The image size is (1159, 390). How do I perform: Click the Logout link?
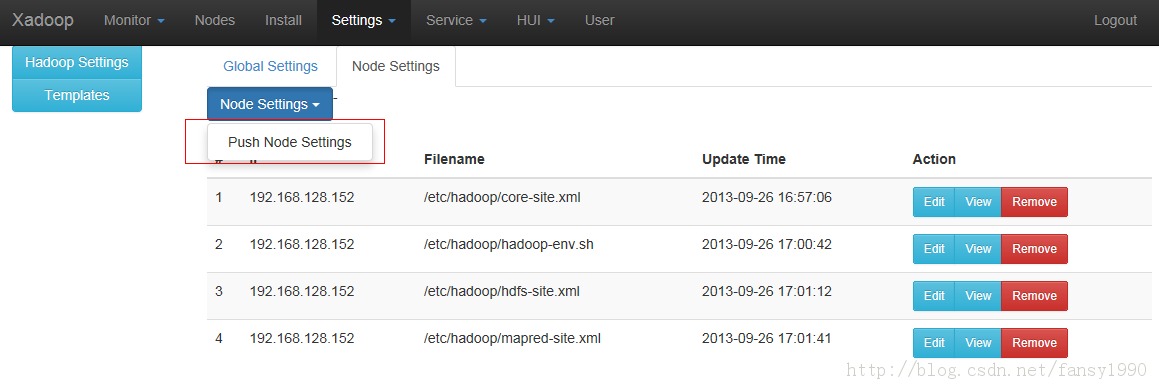click(1115, 21)
